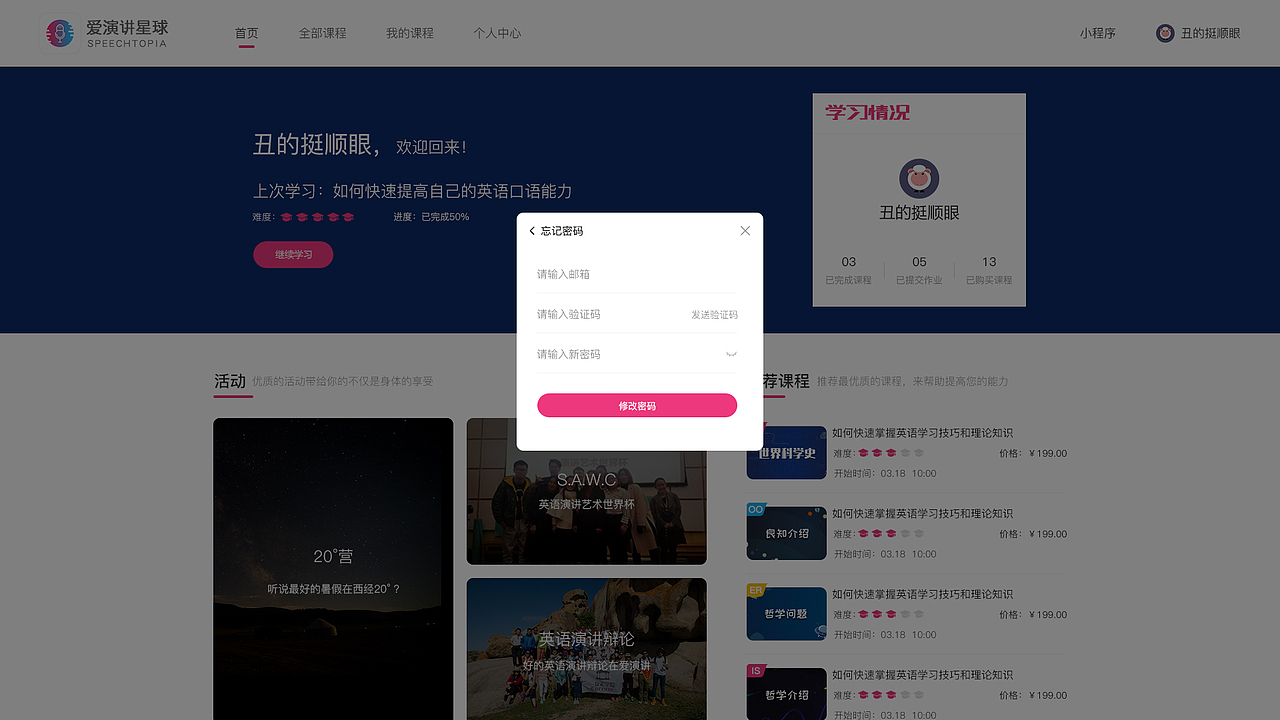Open the 全部课程 page

322,32
